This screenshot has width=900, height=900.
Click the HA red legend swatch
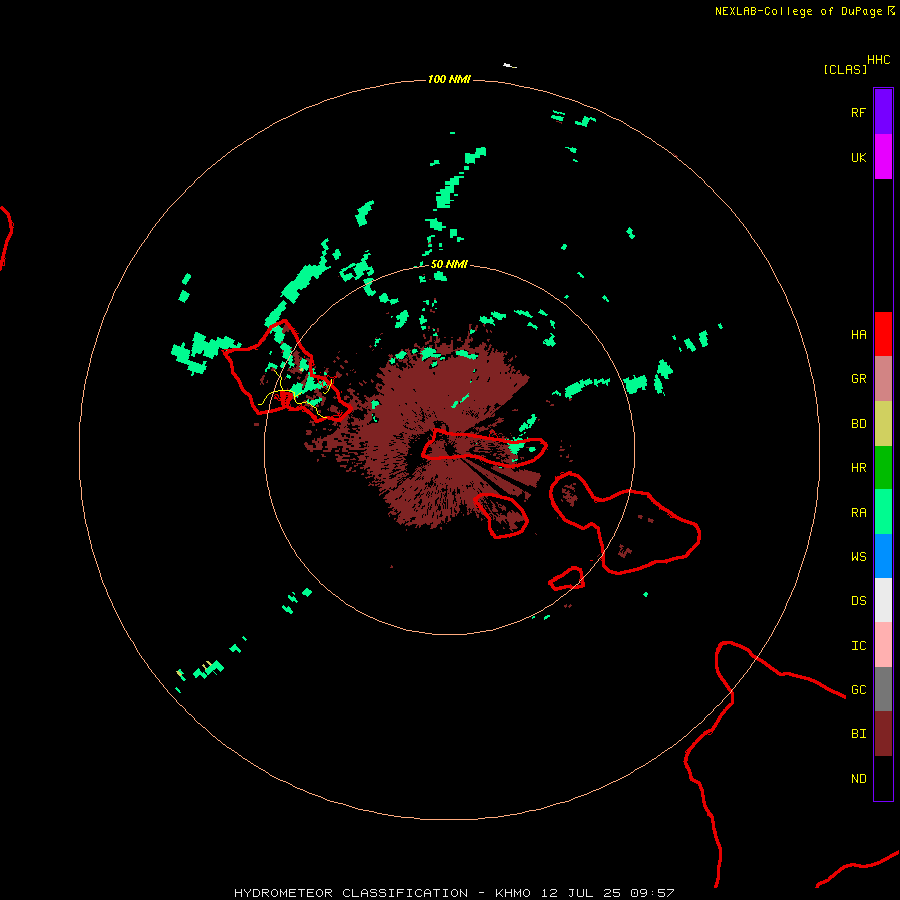(x=883, y=334)
